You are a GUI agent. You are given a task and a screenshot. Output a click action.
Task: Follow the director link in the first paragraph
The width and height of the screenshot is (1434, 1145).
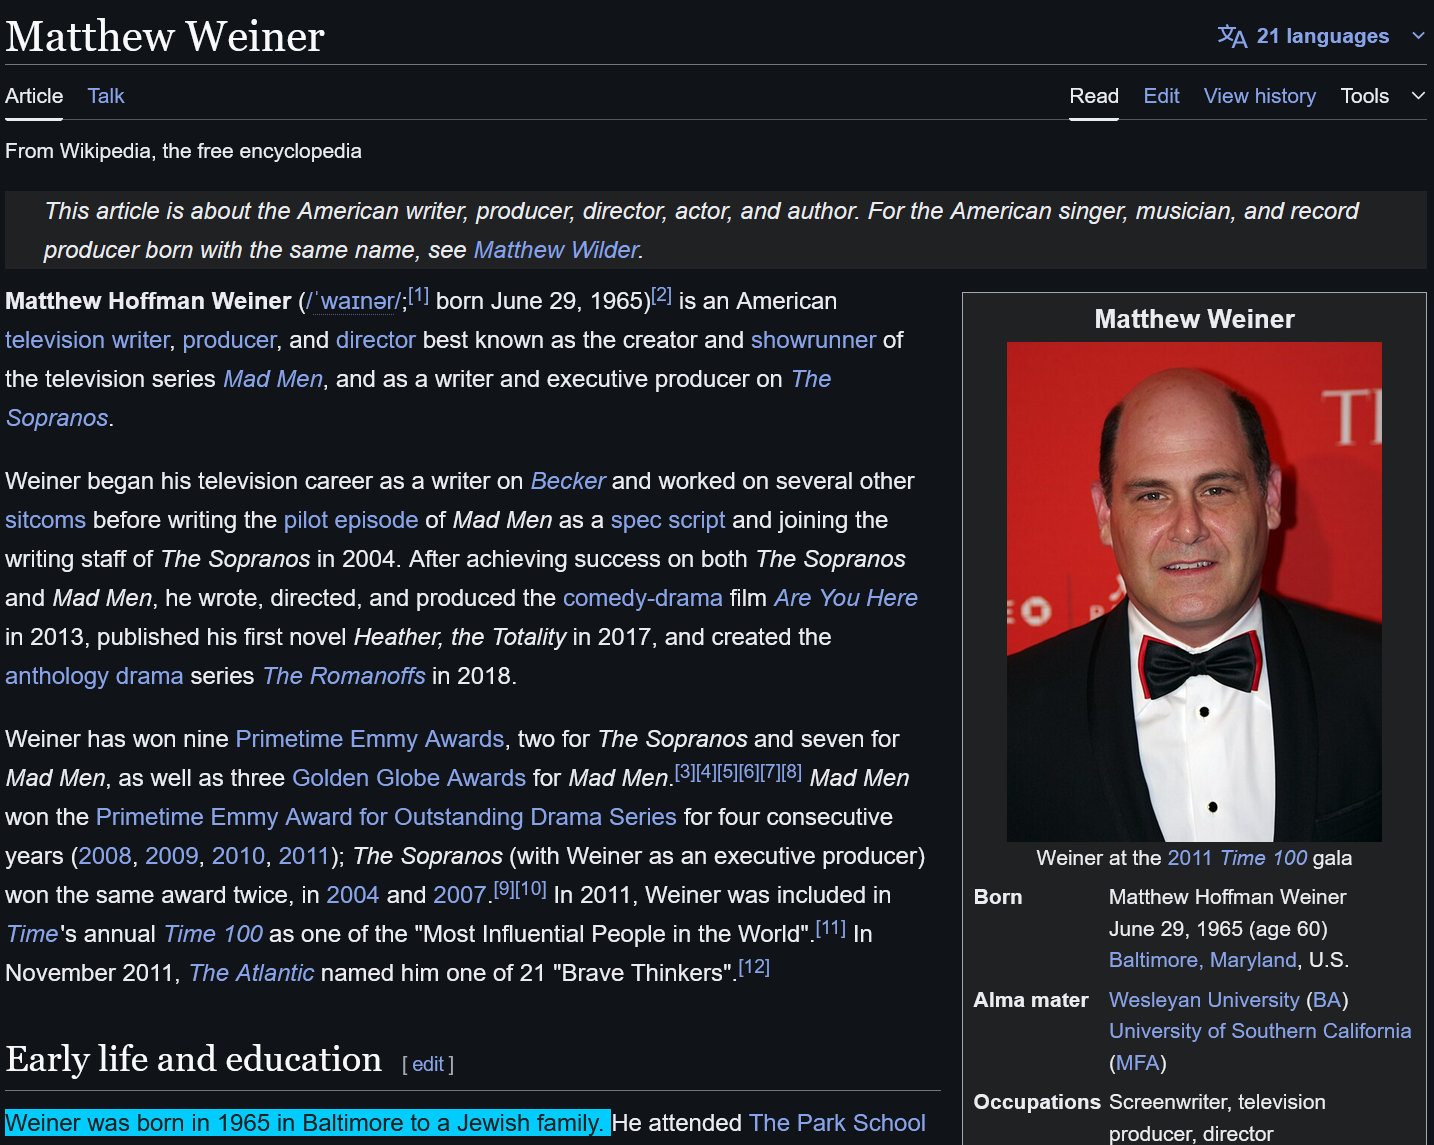point(375,340)
